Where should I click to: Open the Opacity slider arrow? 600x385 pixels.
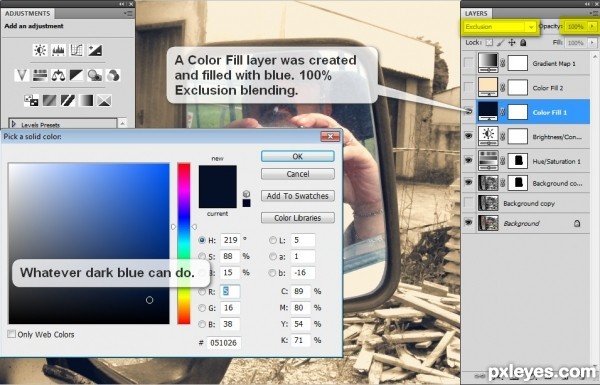(592, 26)
